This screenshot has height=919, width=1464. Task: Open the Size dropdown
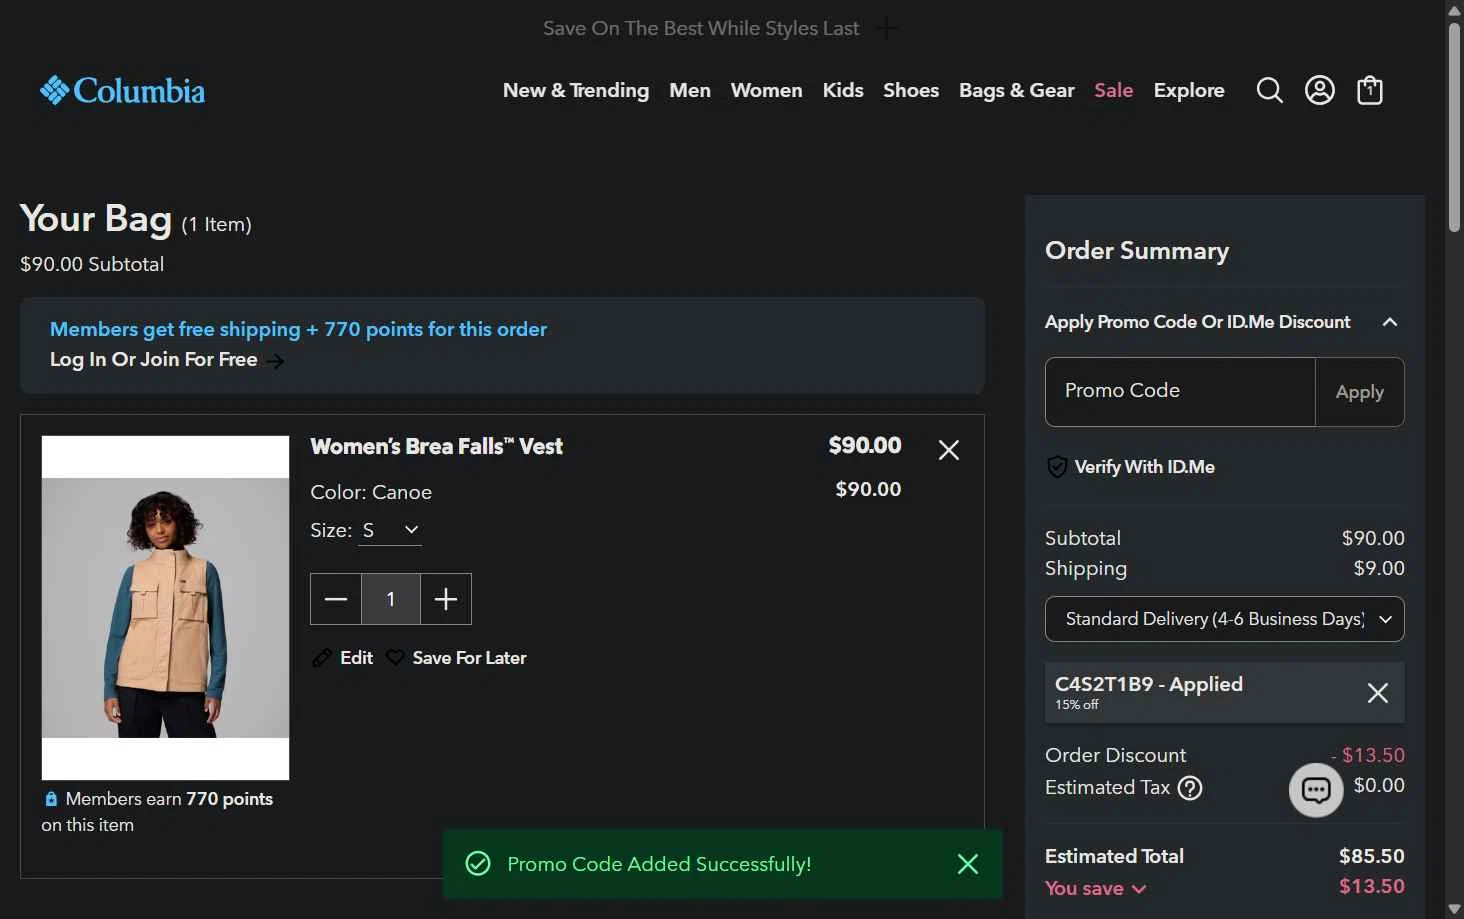pyautogui.click(x=390, y=530)
